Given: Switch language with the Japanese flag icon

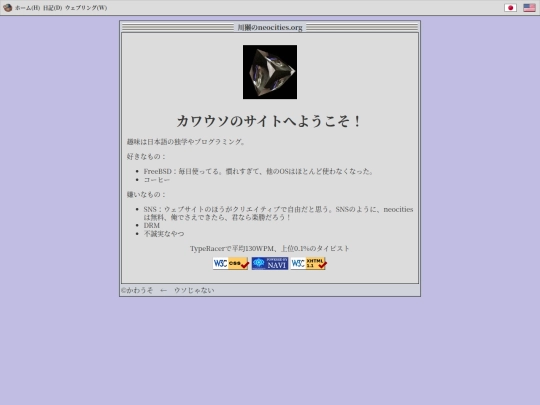Looking at the screenshot, I should coord(510,8).
